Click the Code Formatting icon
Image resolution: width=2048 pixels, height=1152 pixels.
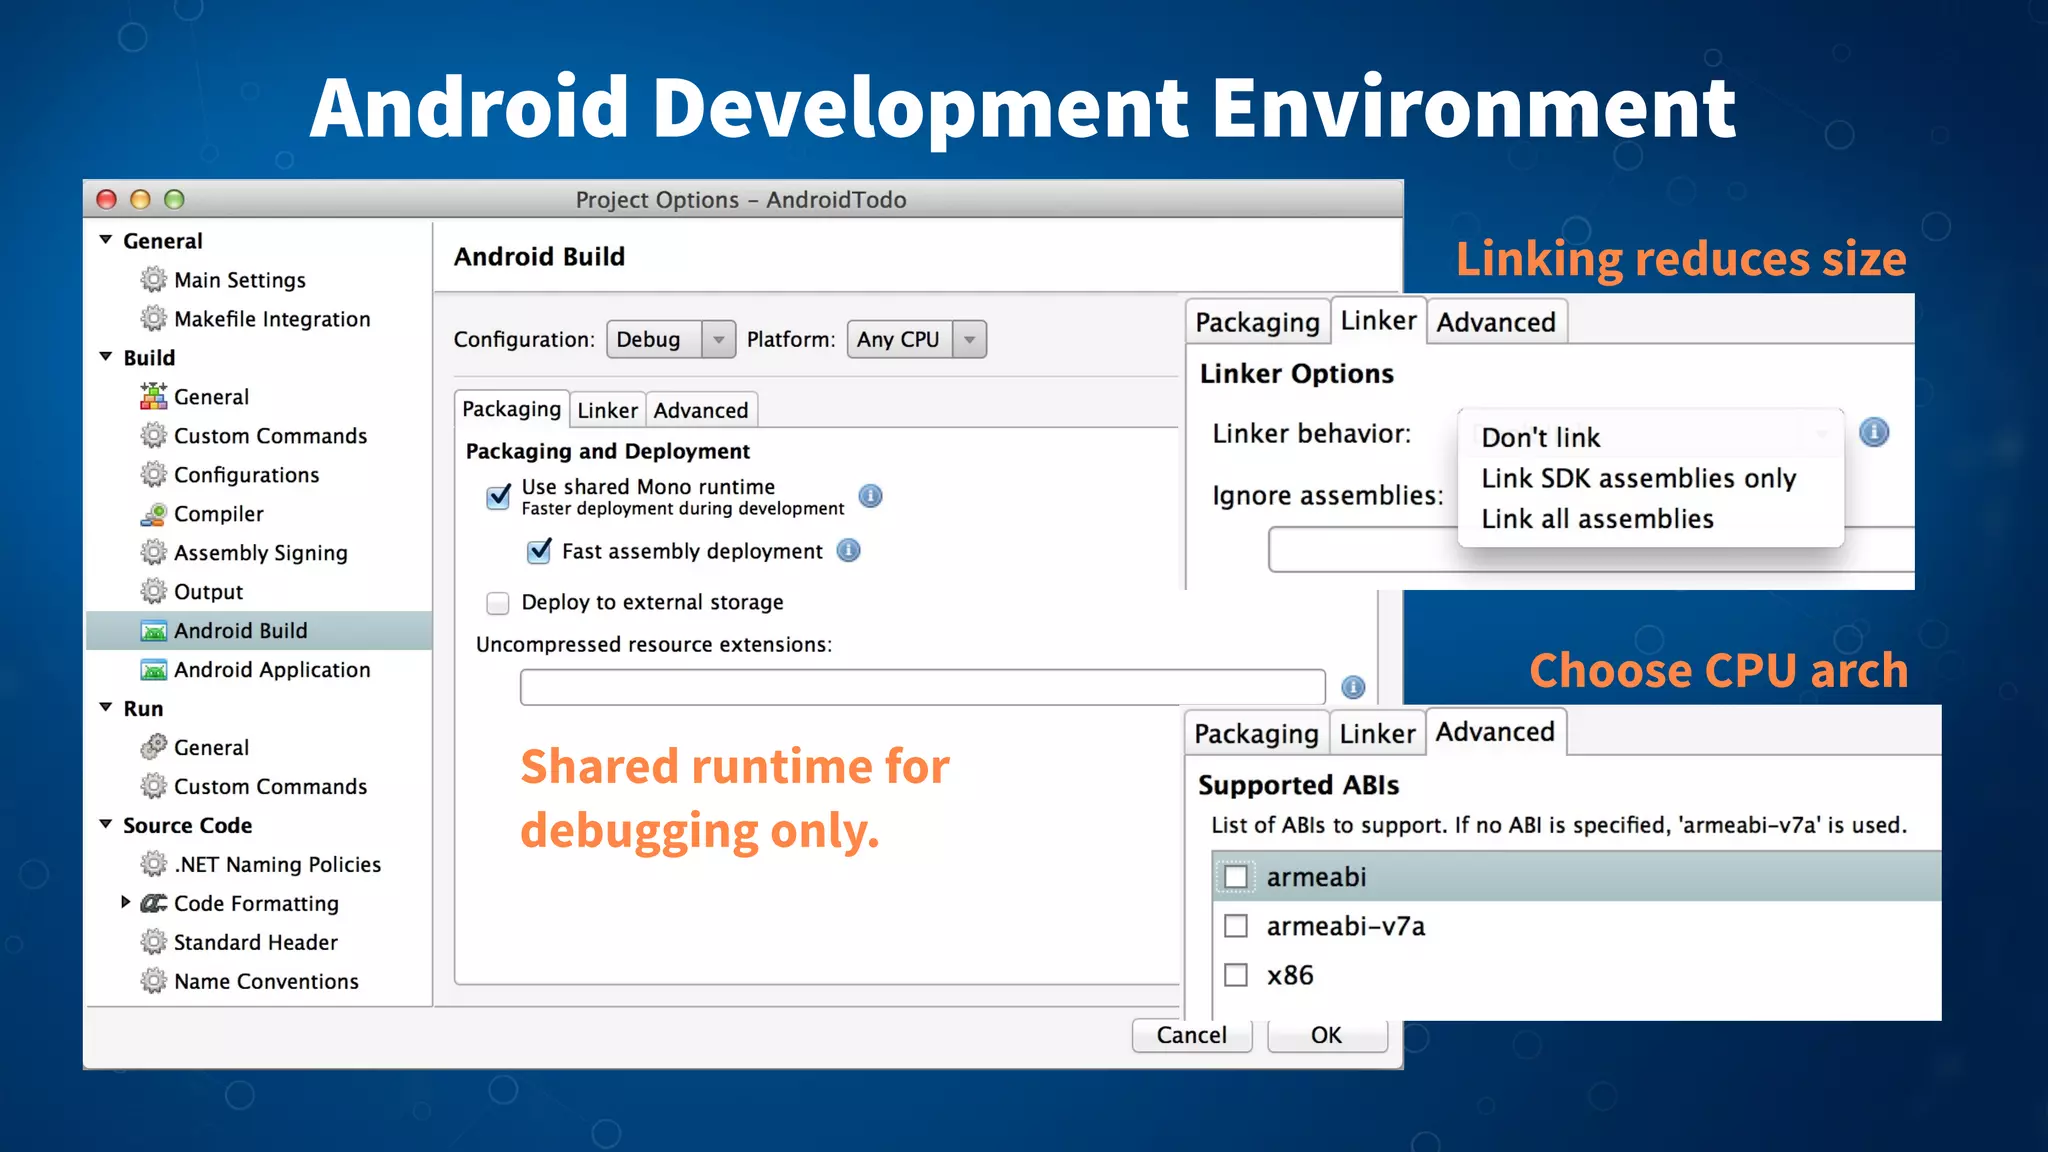(153, 903)
